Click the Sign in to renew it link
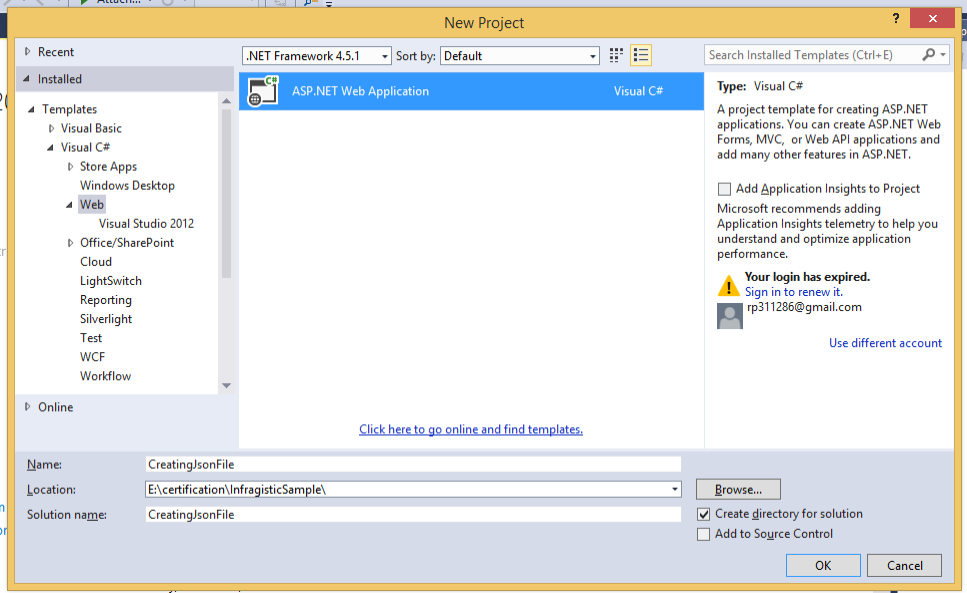 pos(793,292)
